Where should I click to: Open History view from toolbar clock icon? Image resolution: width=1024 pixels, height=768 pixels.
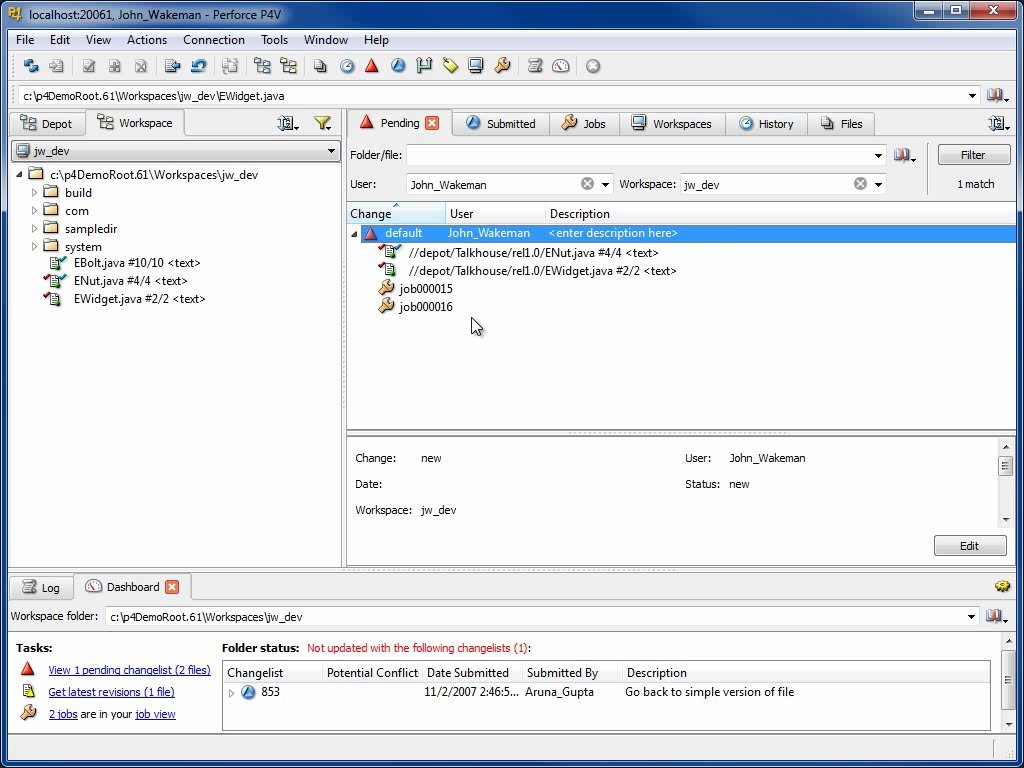pos(347,66)
